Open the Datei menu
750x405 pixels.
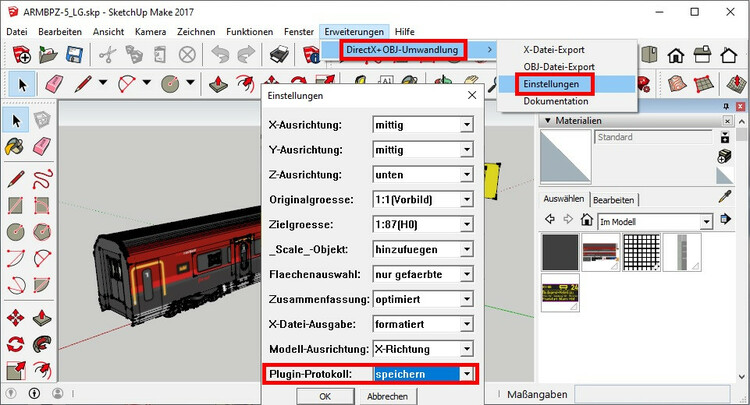(x=17, y=32)
